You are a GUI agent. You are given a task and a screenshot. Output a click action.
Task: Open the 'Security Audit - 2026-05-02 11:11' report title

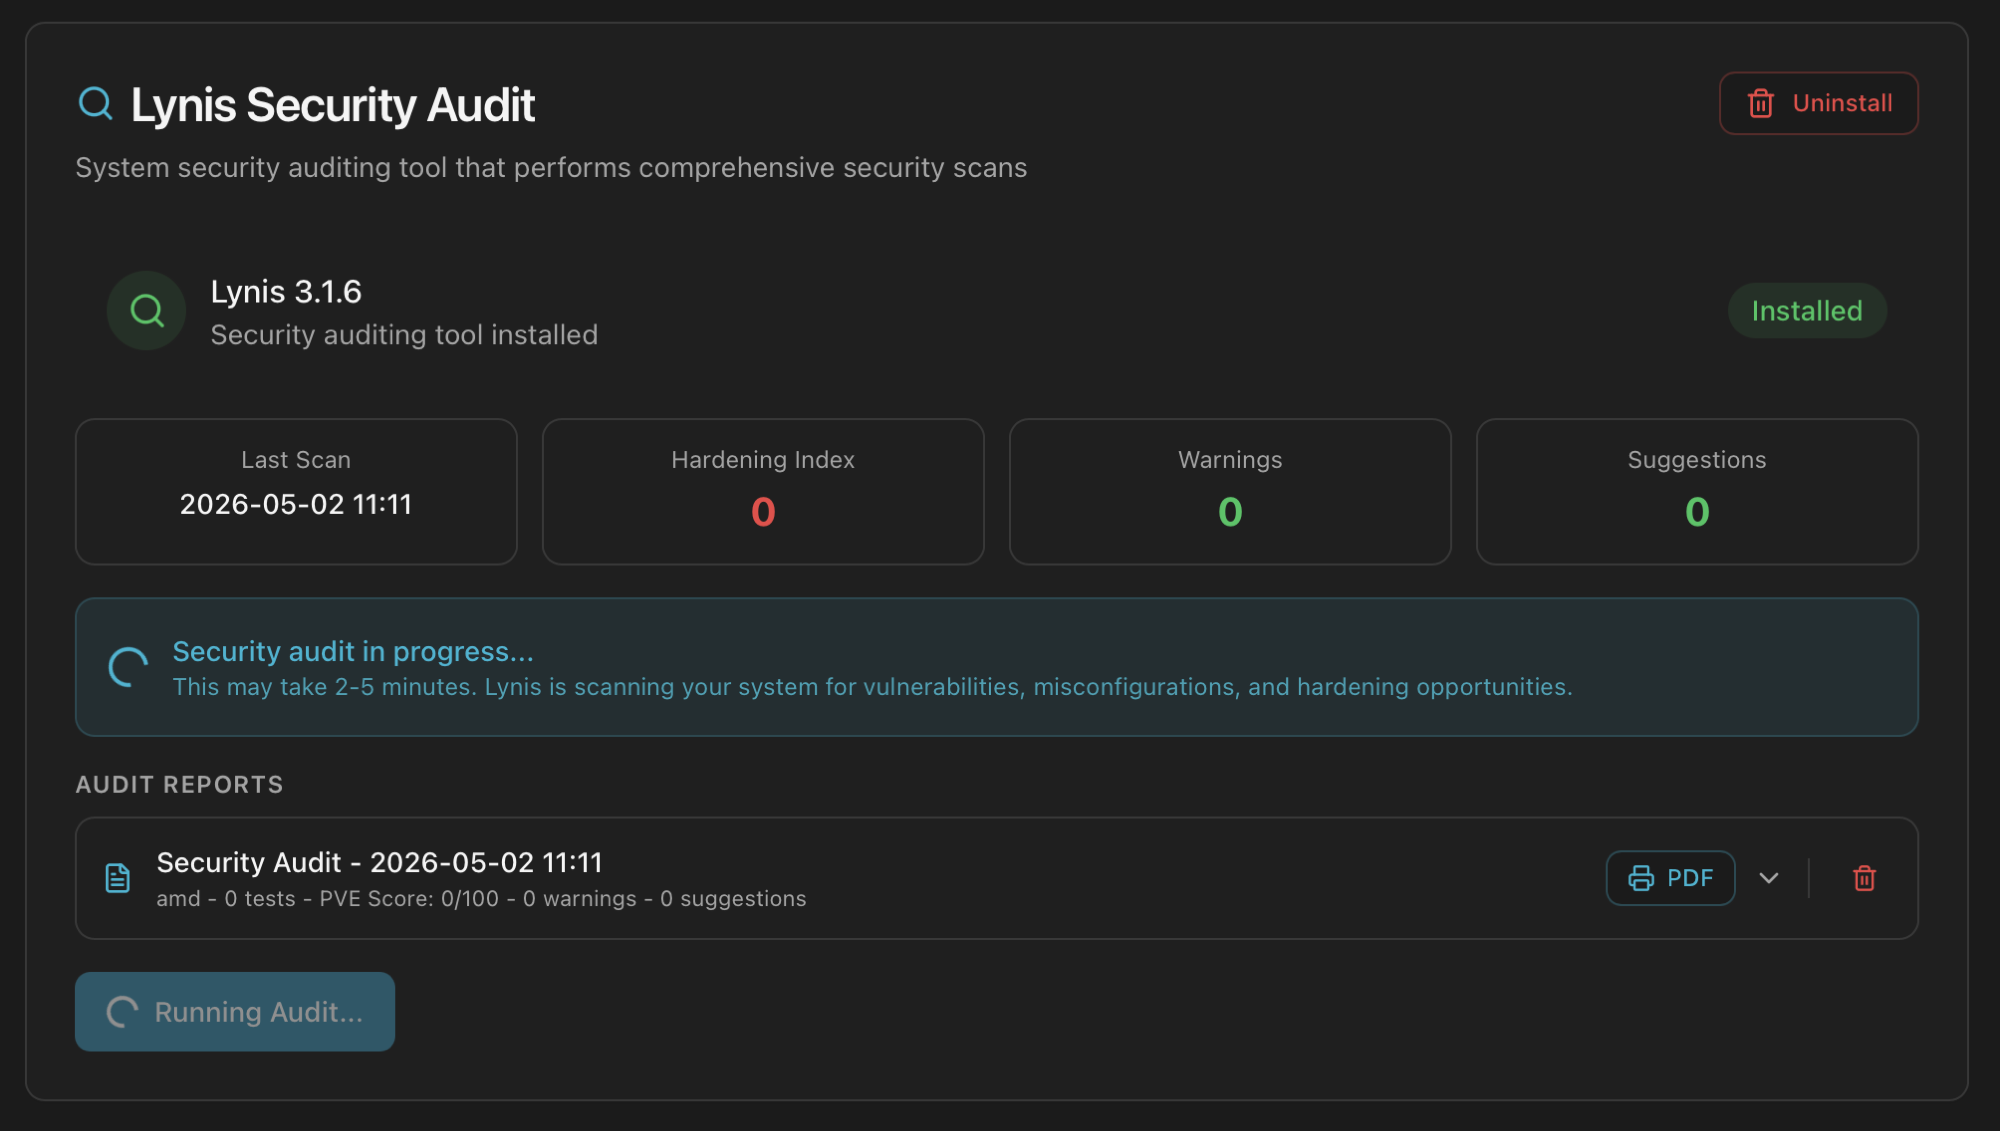[379, 862]
